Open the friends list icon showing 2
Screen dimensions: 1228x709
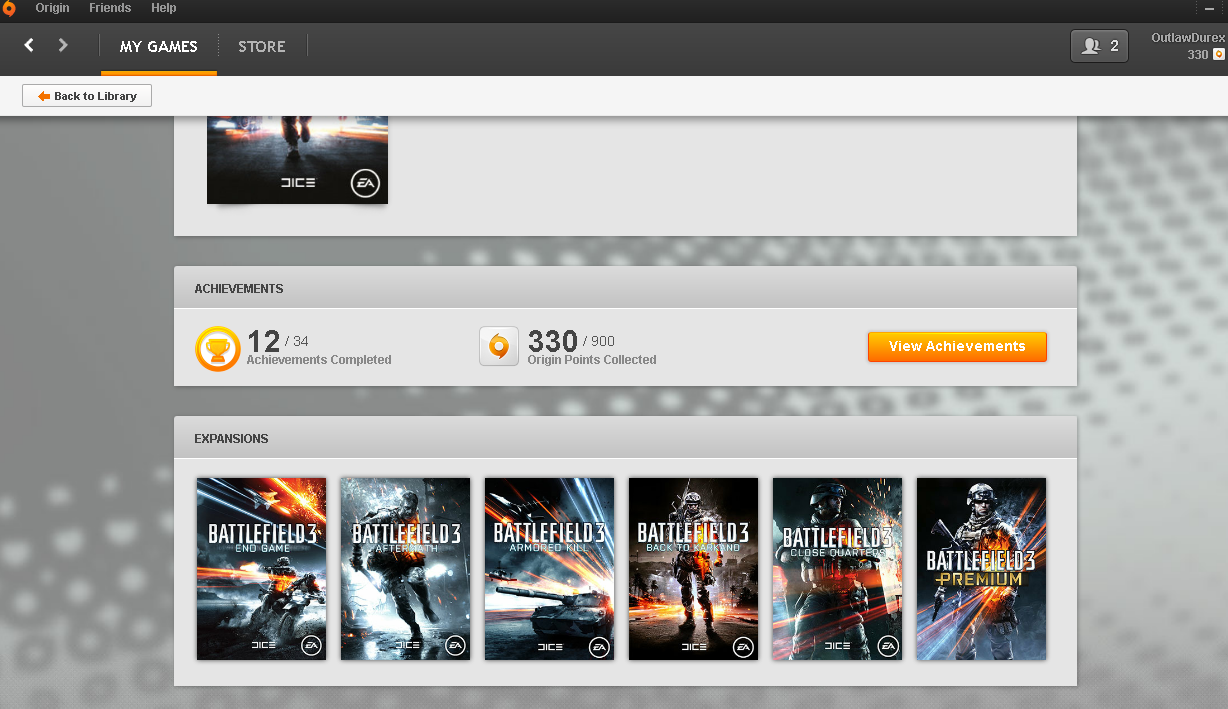(x=1099, y=46)
